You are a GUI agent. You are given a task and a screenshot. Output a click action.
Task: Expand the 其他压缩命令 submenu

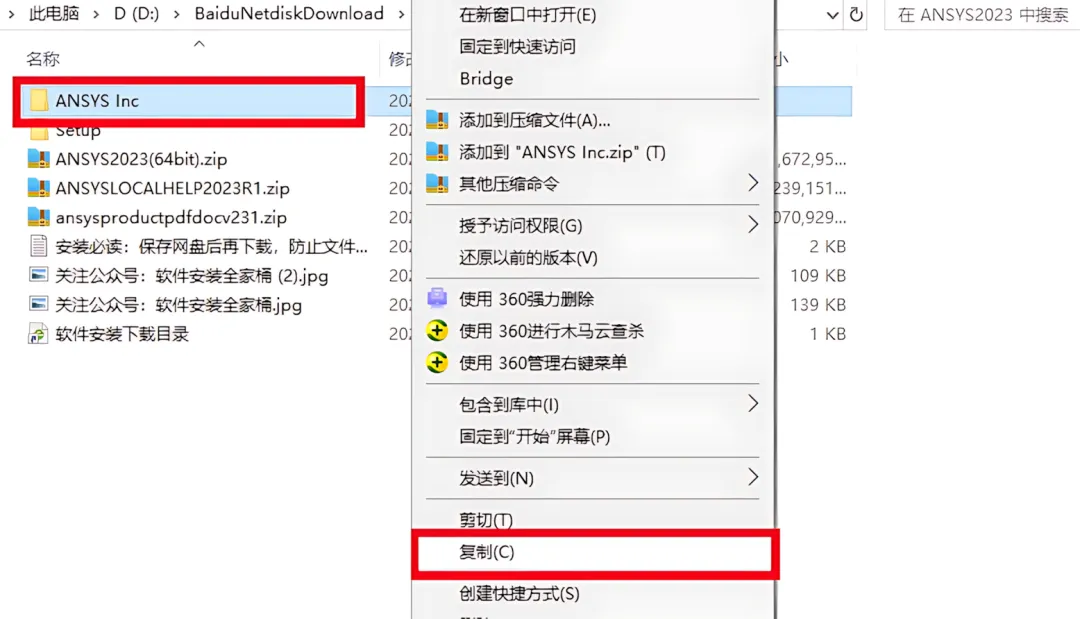[x=753, y=183]
